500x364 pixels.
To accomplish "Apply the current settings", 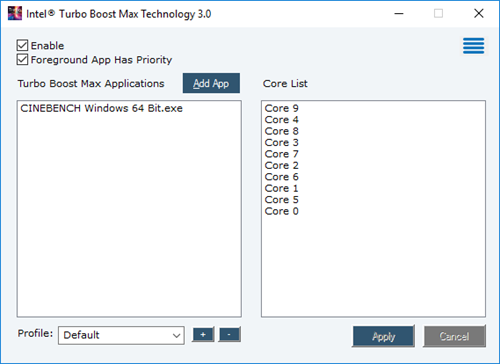I will pos(383,336).
